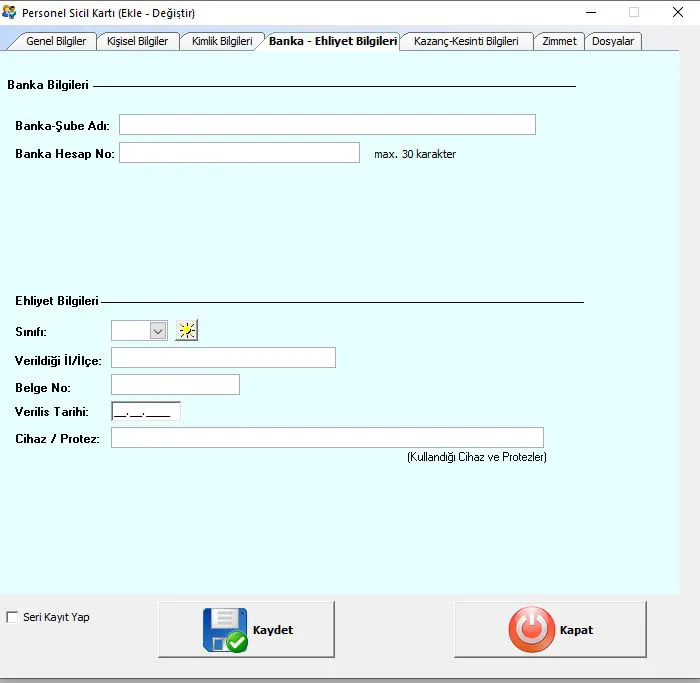Go to the Kimlik Bilgileri tab
700x683 pixels.
coord(222,41)
